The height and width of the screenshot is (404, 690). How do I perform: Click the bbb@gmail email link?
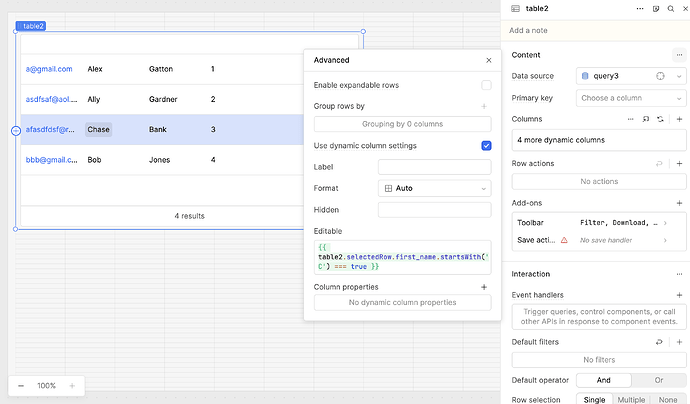(51, 160)
